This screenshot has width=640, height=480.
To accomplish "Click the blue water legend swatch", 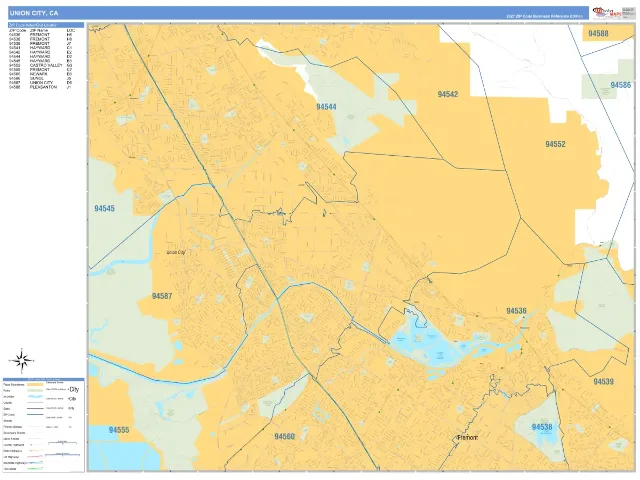I will pyautogui.click(x=36, y=396).
